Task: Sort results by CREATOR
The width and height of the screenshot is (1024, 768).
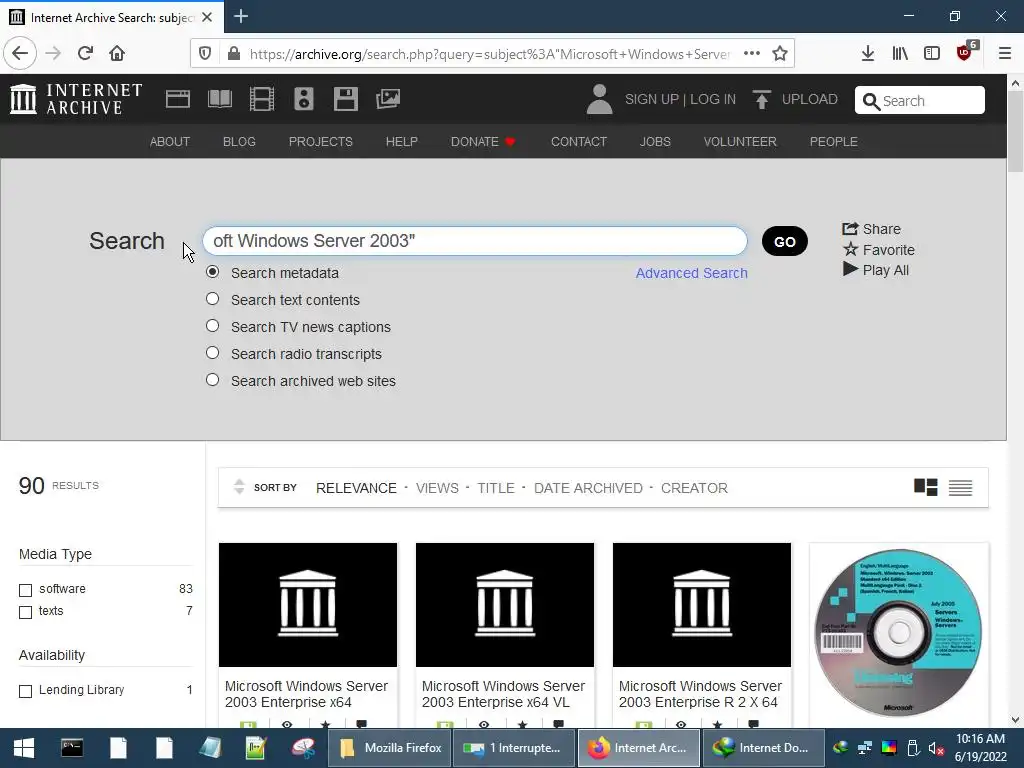Action: tap(694, 488)
